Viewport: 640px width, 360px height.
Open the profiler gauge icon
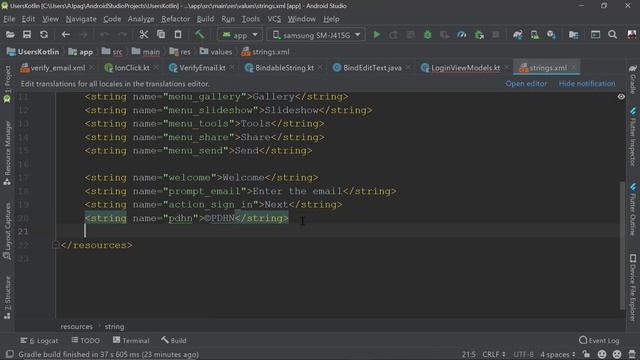click(462, 35)
